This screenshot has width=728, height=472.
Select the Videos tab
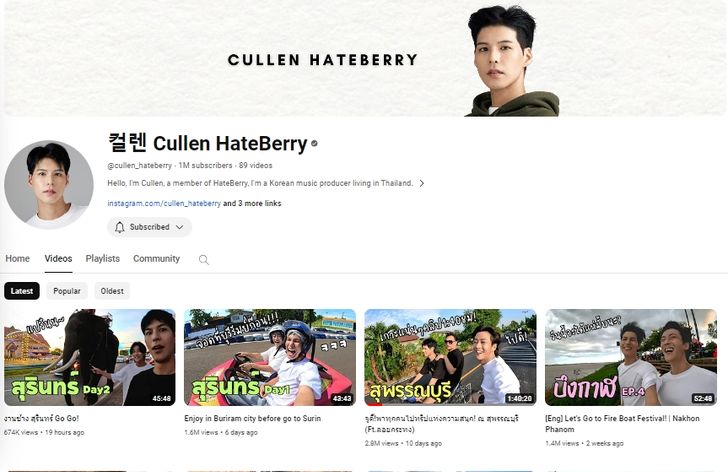click(x=58, y=259)
